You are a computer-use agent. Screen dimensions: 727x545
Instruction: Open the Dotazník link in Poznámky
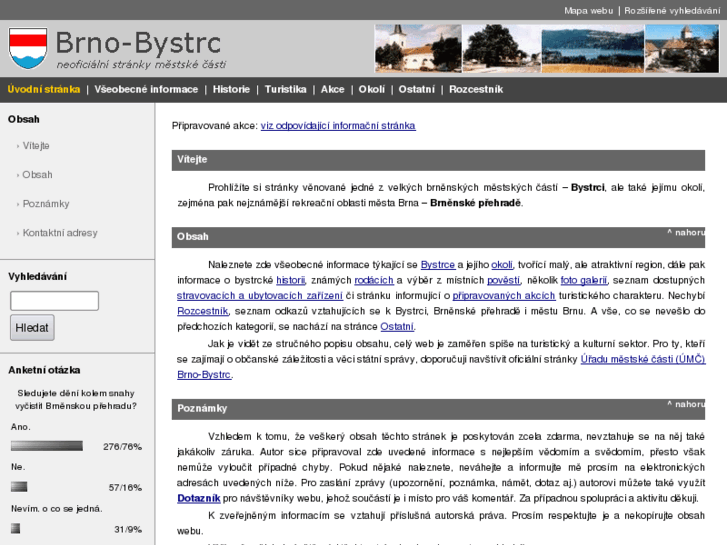tap(198, 499)
